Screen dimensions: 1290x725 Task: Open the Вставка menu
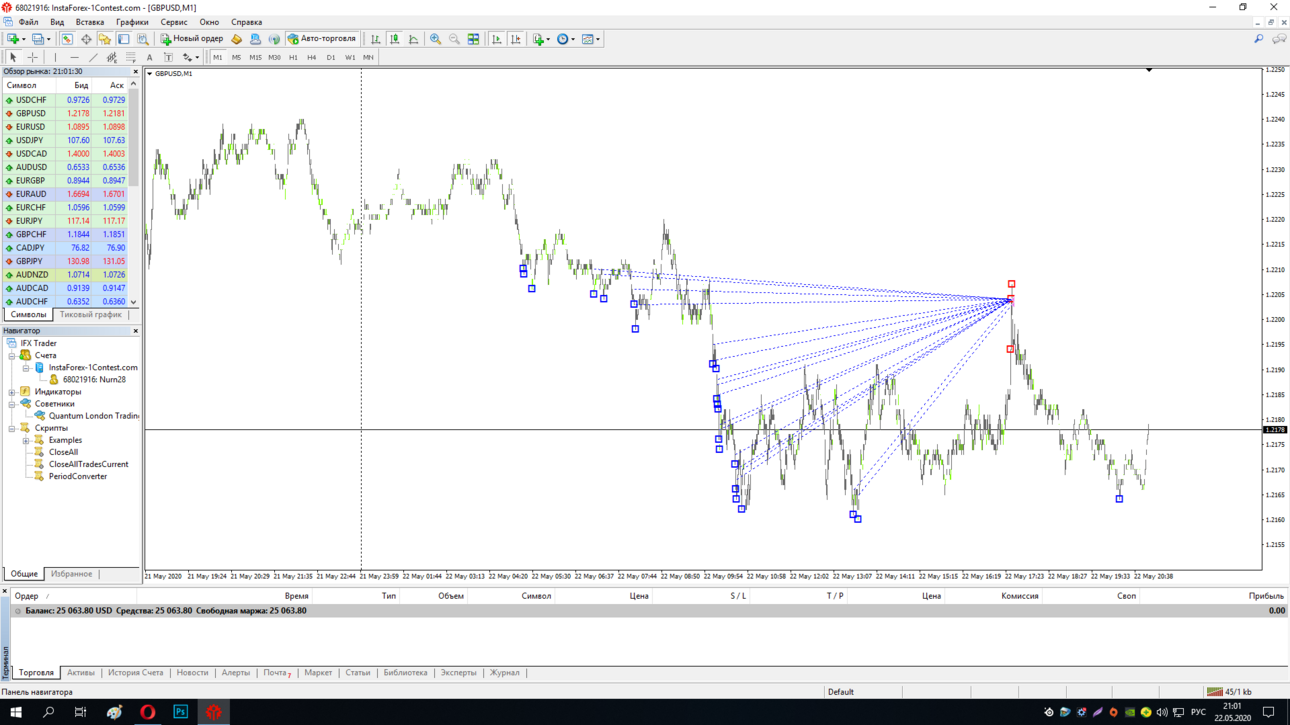coord(89,22)
